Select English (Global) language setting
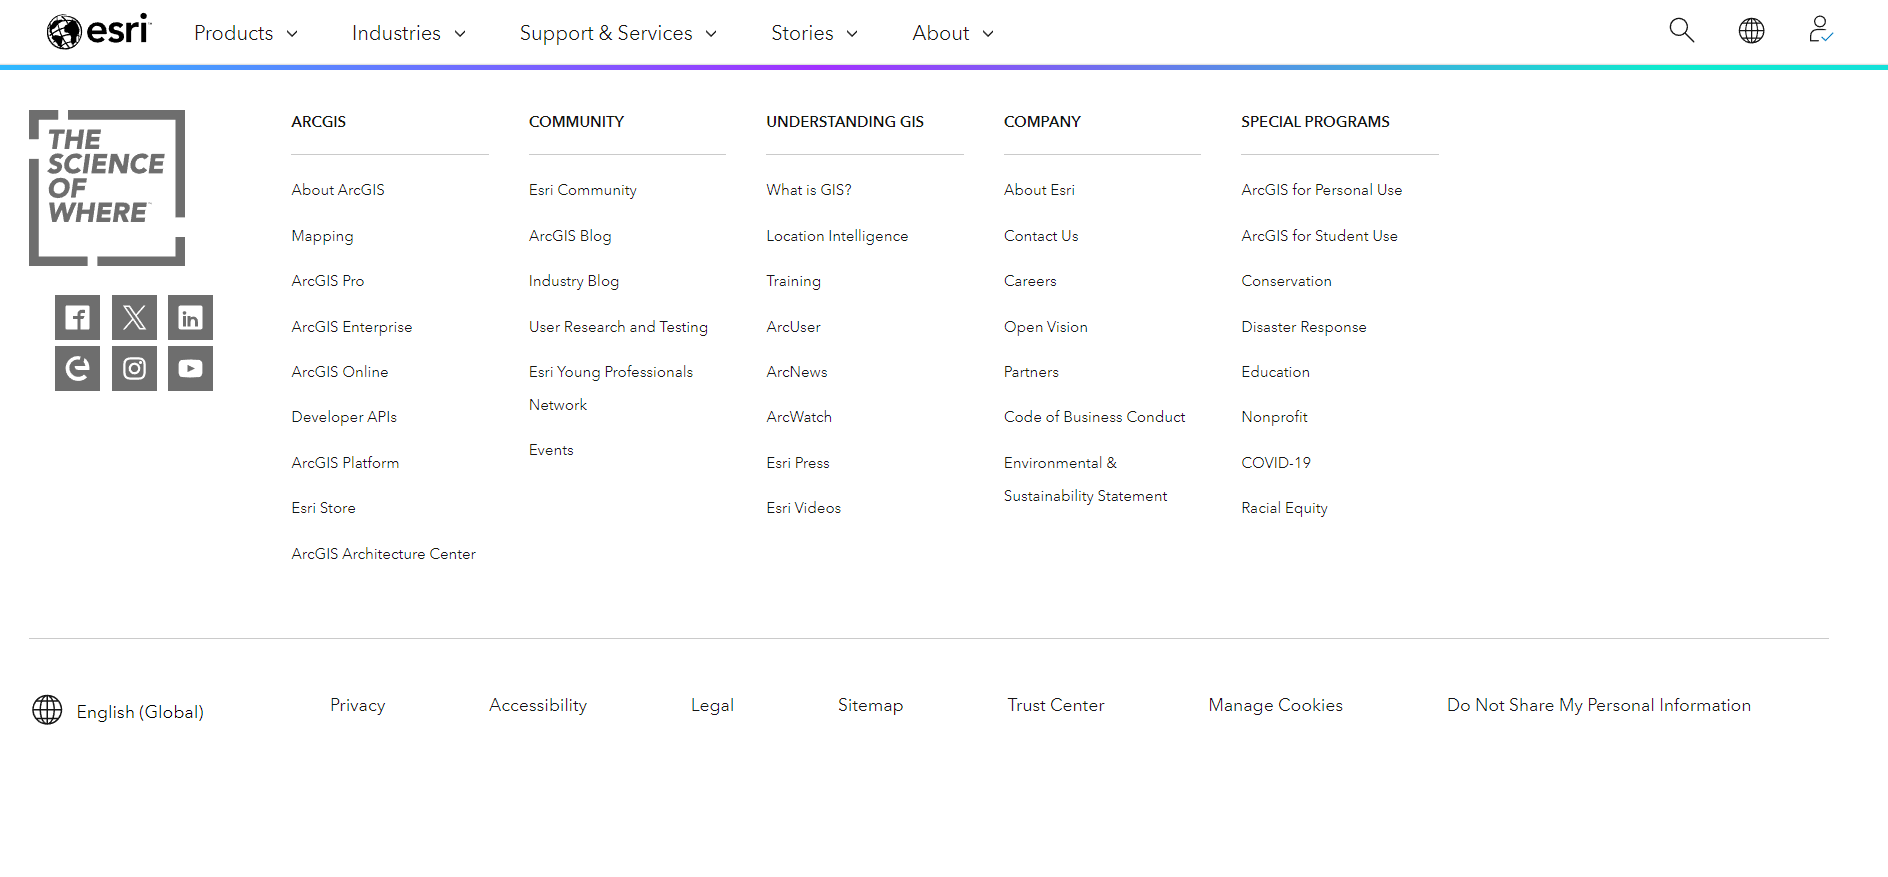The image size is (1888, 877). tap(140, 712)
